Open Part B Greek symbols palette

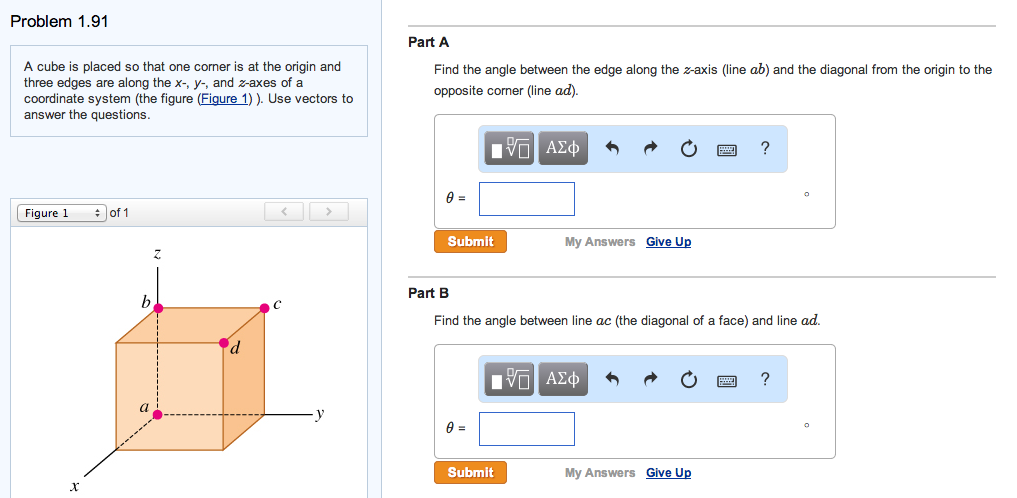click(562, 379)
